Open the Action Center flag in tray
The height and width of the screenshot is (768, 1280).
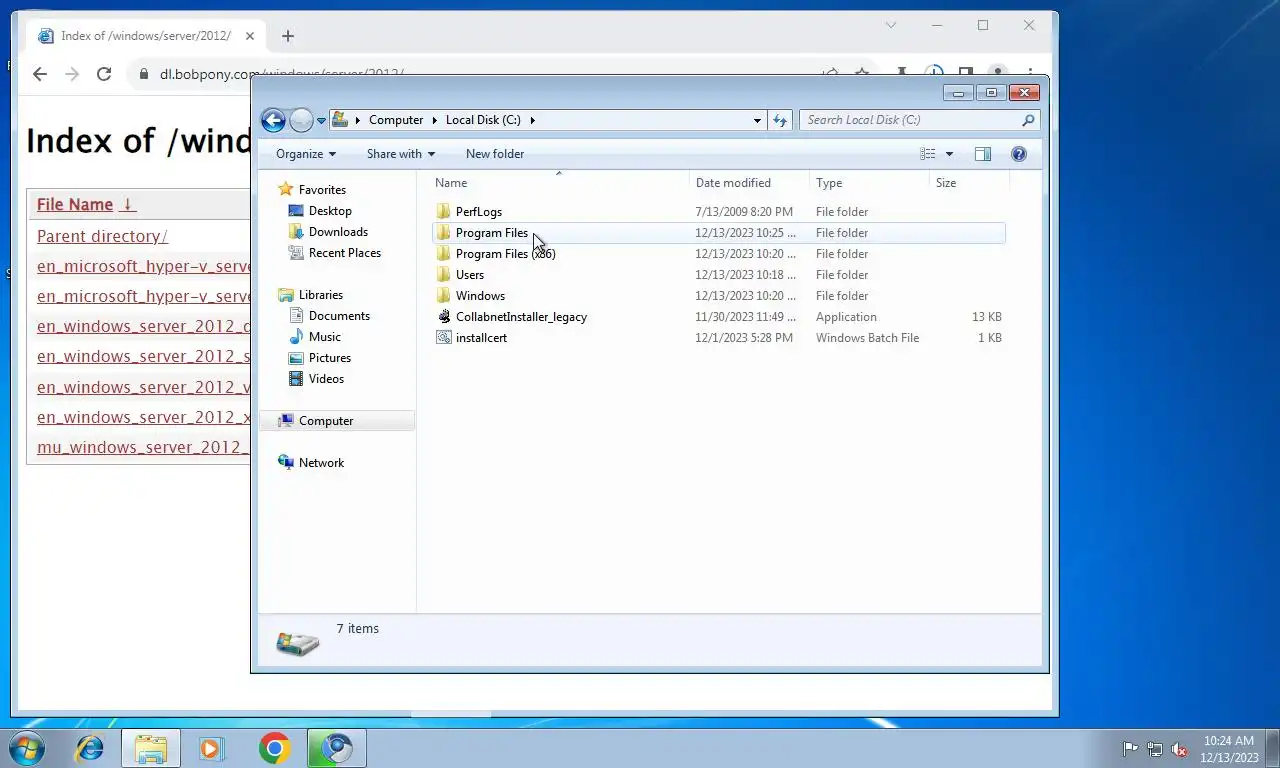click(1130, 748)
